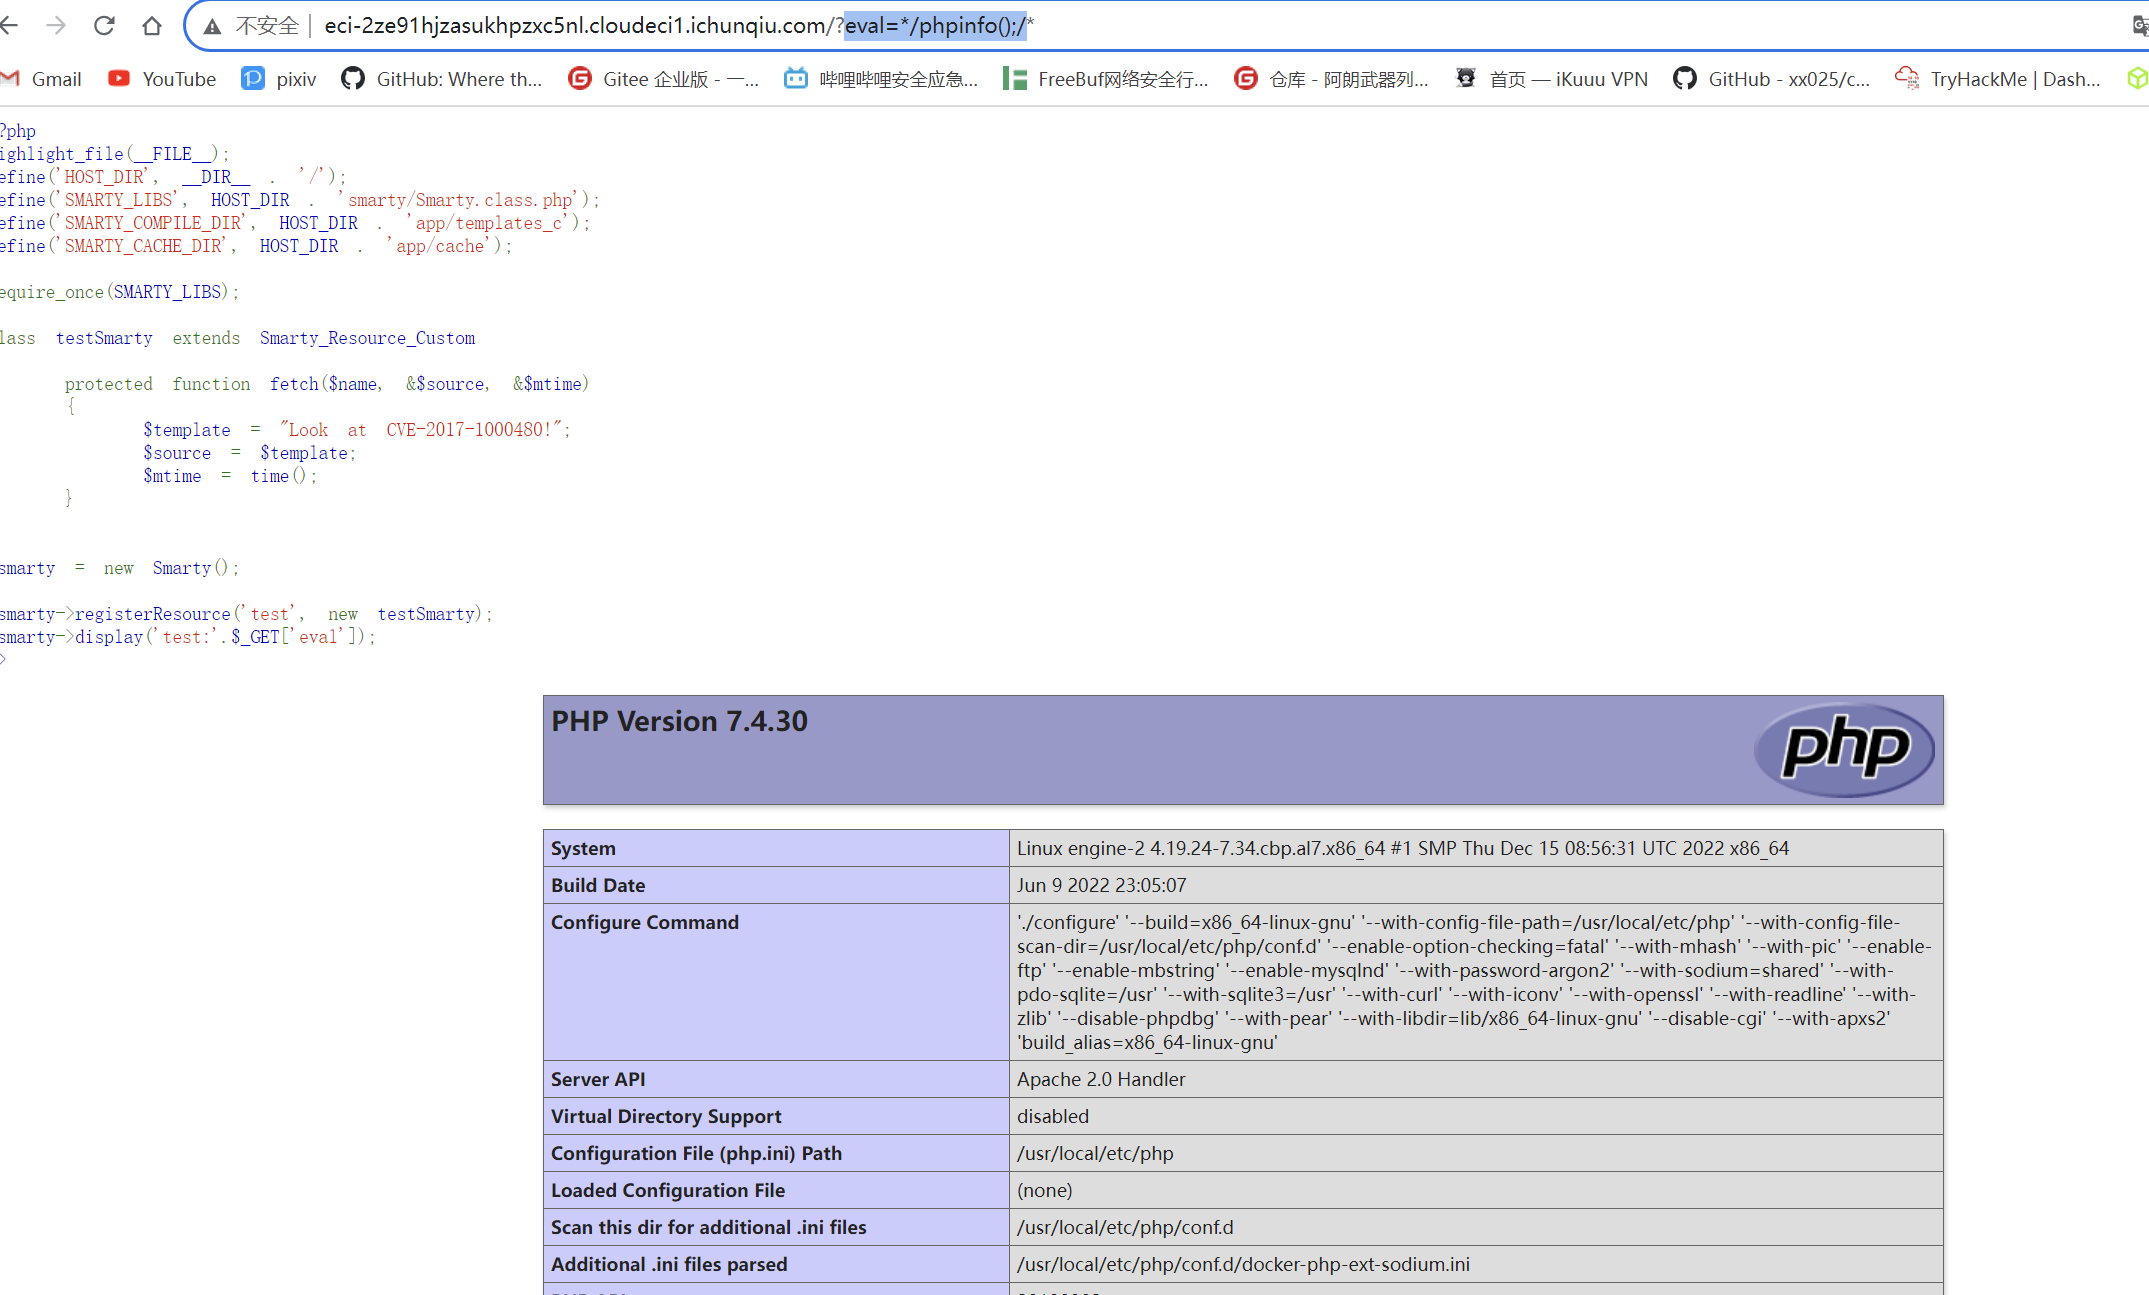This screenshot has height=1295, width=2149.
Task: Click the browser back arrow
Action: (x=10, y=25)
